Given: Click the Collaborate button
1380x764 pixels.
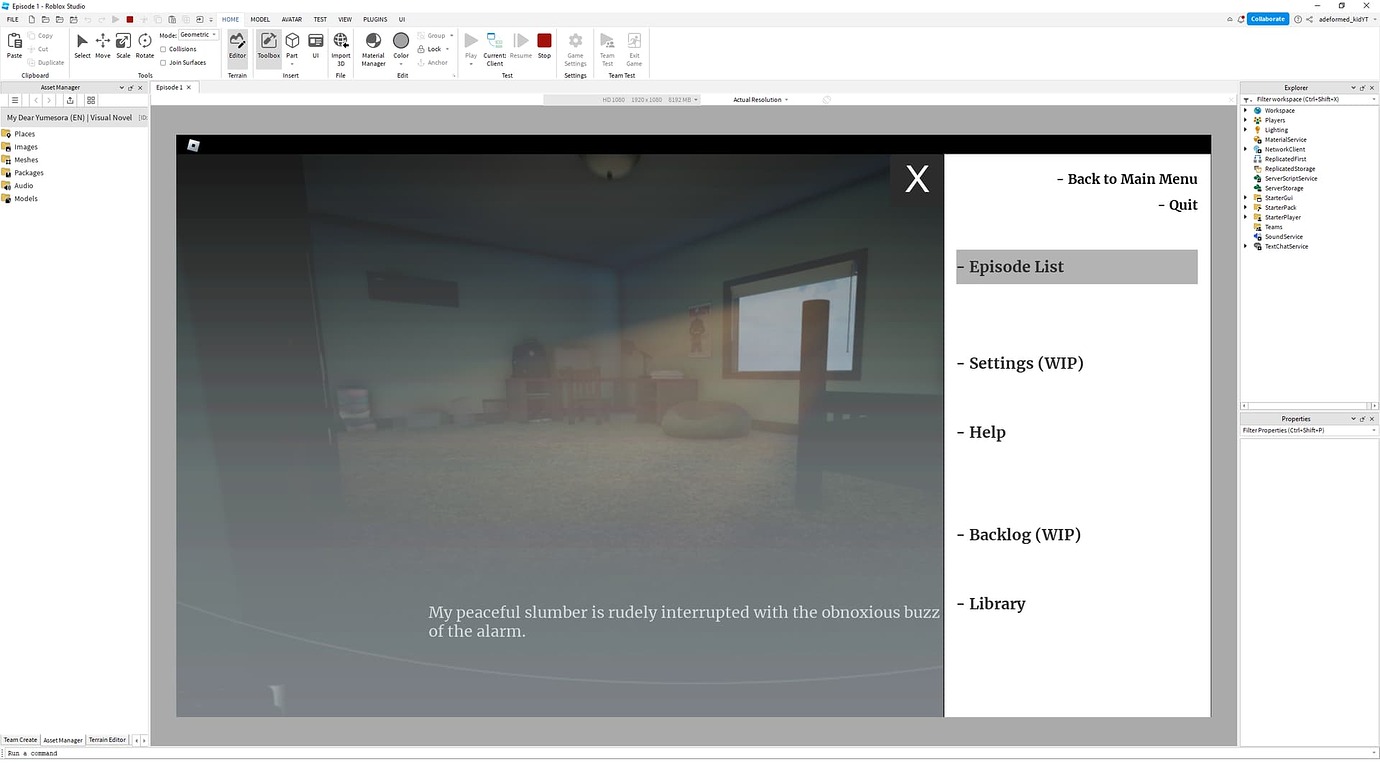Looking at the screenshot, I should 1266,18.
